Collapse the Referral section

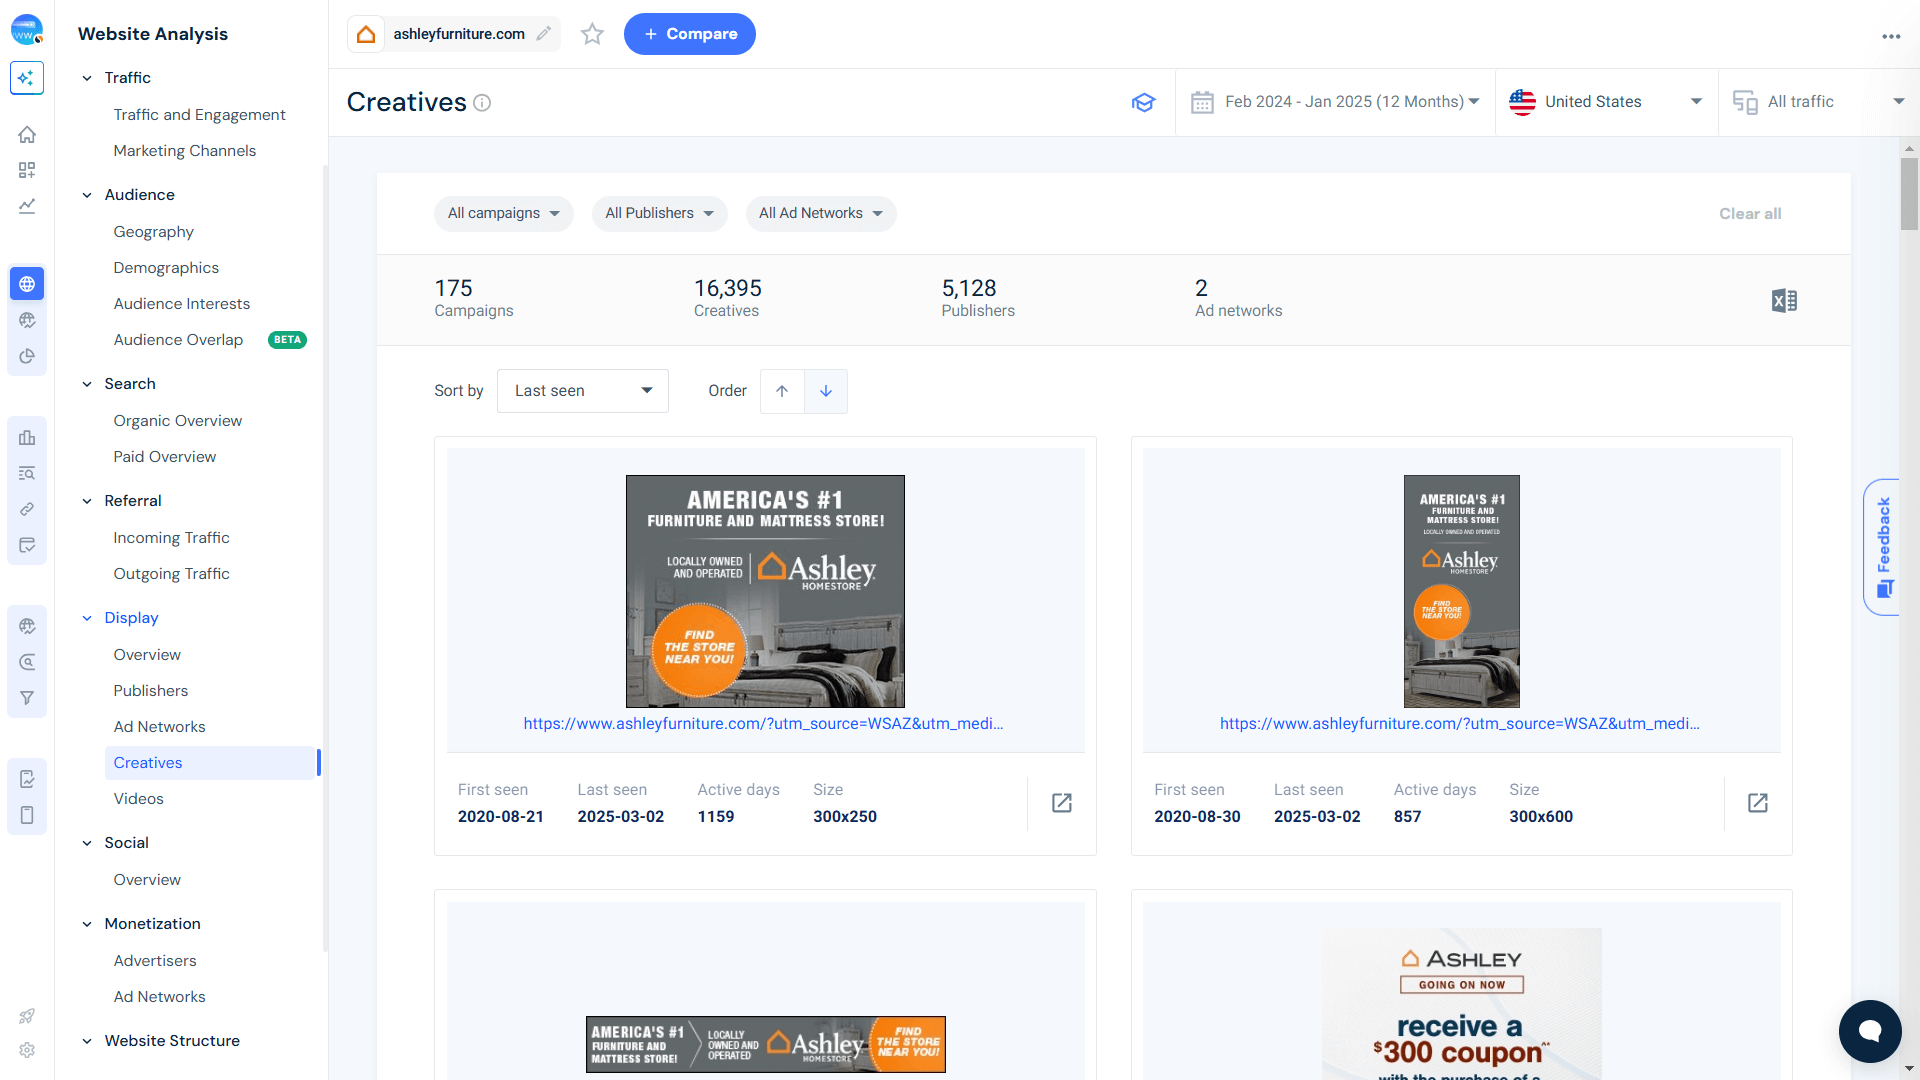(x=87, y=501)
